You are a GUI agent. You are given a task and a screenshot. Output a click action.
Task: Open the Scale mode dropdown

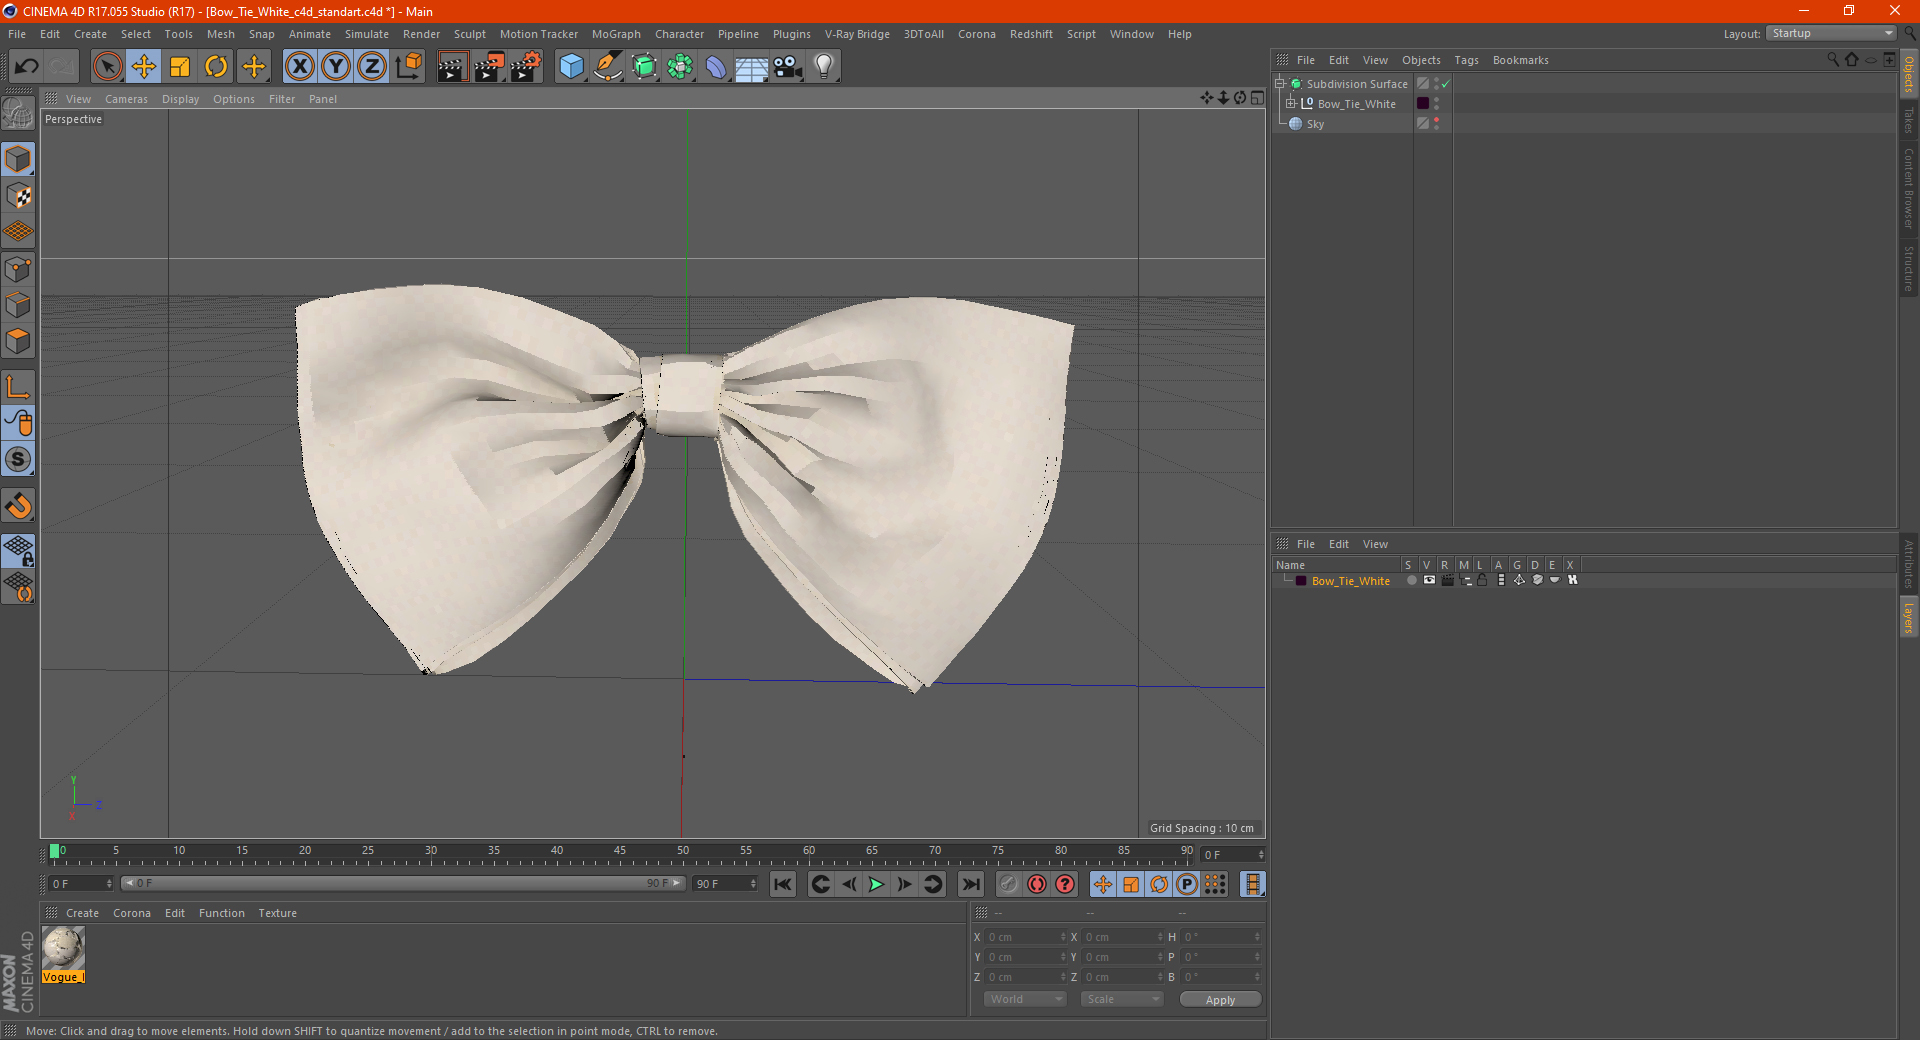pos(1122,999)
